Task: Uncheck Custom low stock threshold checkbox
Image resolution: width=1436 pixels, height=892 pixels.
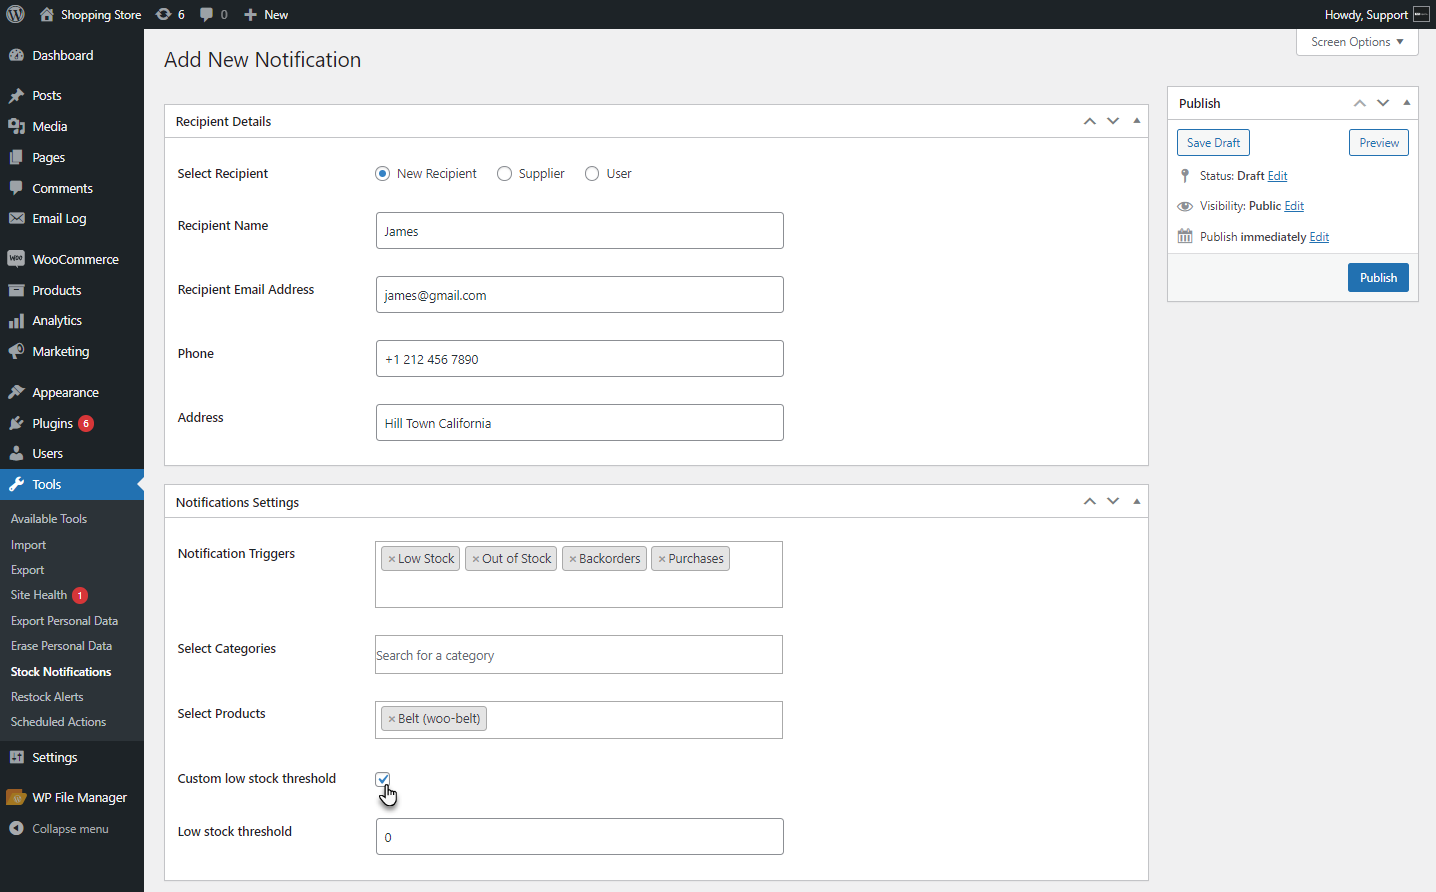Action: (383, 779)
